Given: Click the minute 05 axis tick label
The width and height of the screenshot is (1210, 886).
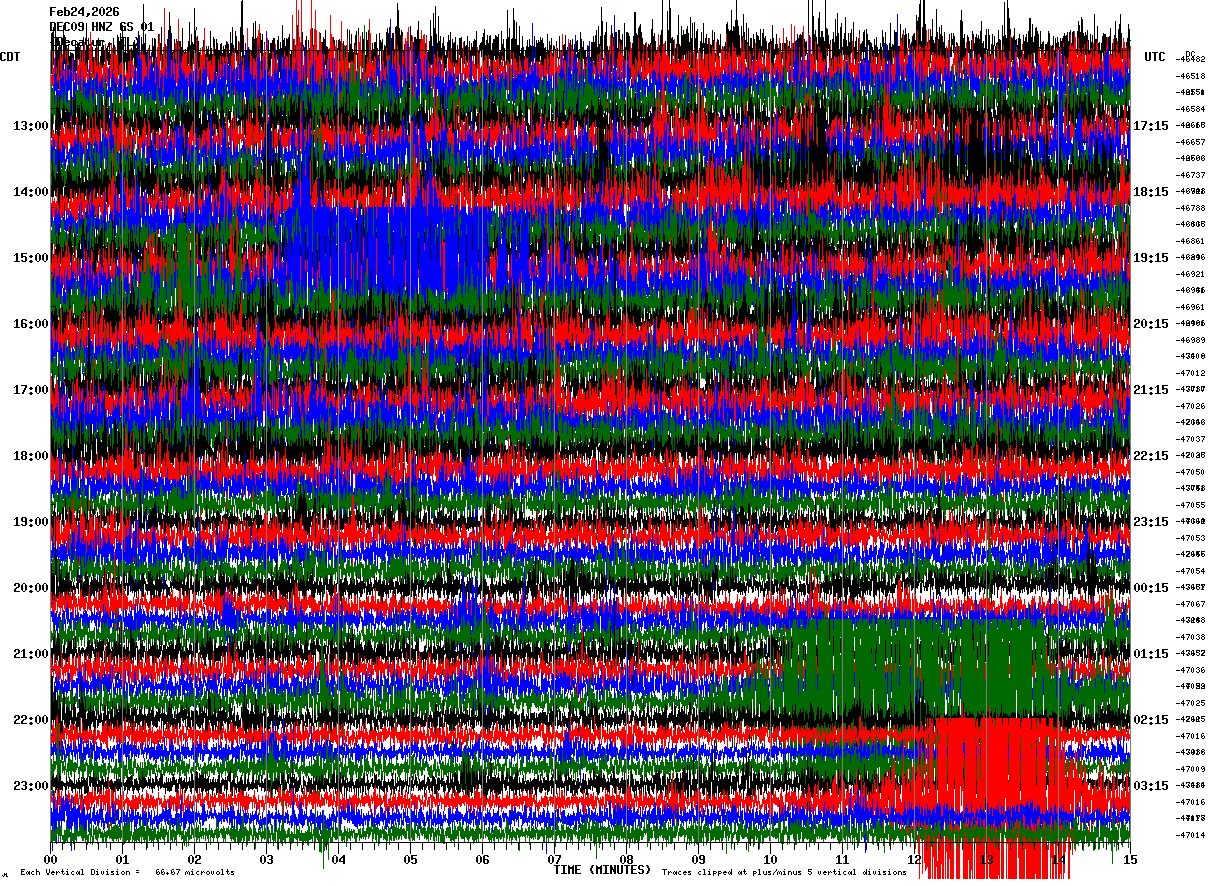Looking at the screenshot, I should click(x=411, y=860).
